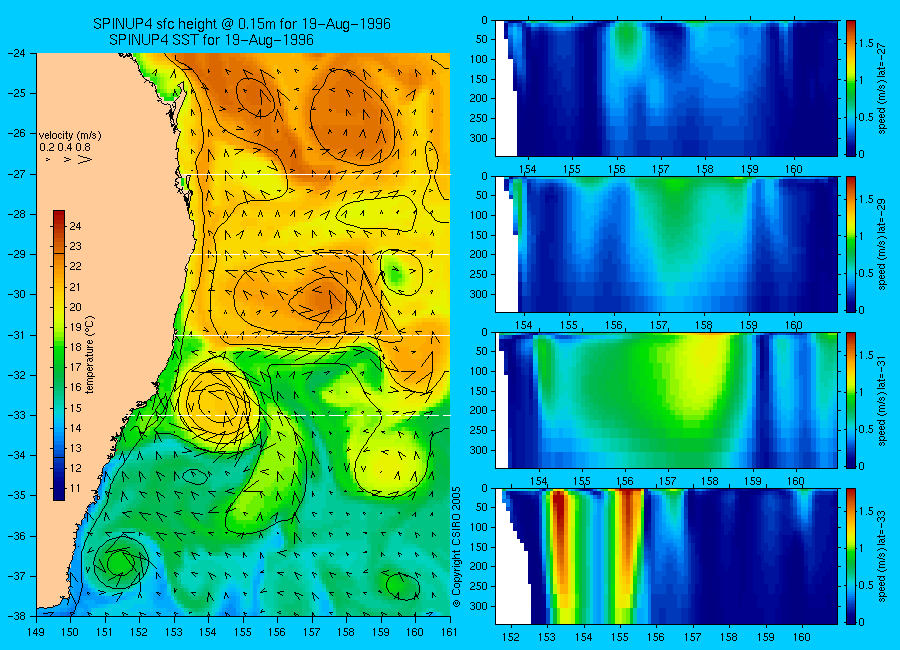
Task: Click the '161' longitude tick label on map
Action: pos(449,632)
